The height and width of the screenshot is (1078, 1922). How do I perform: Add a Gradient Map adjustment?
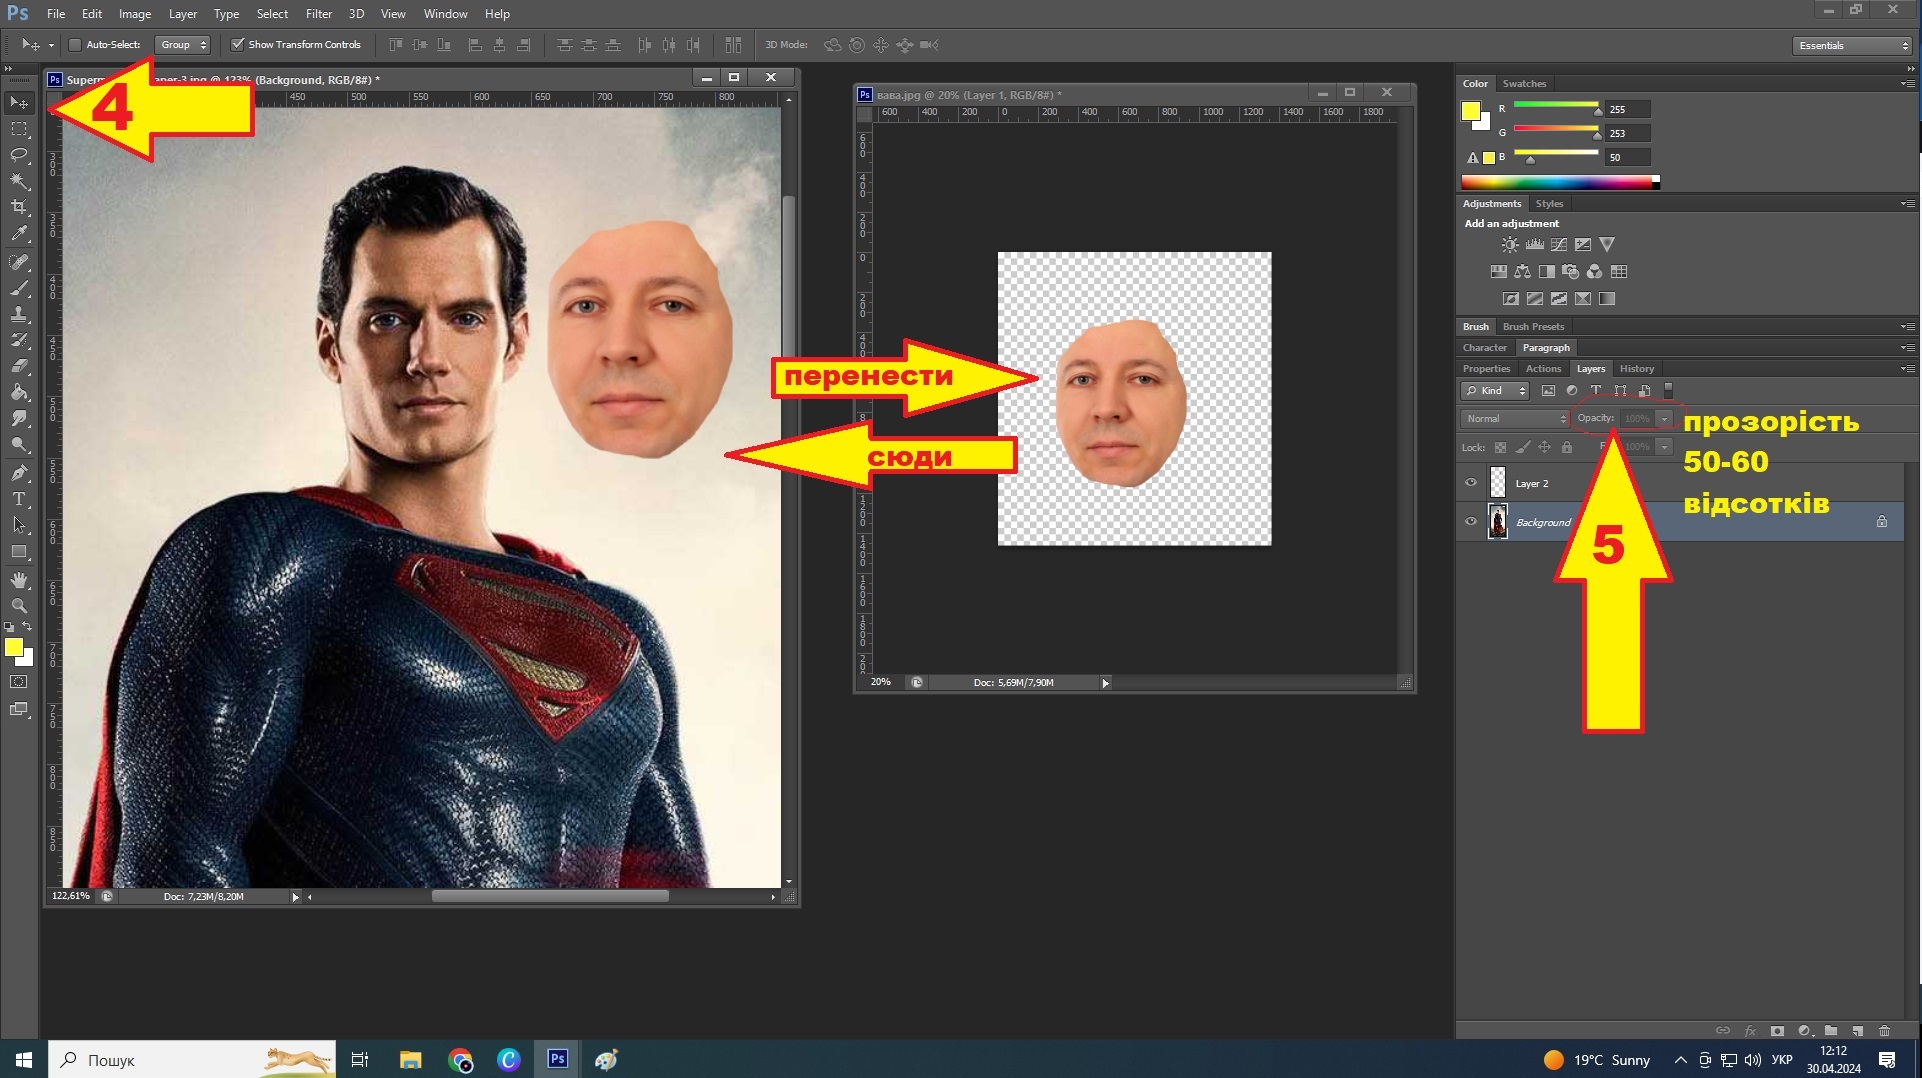(1606, 299)
